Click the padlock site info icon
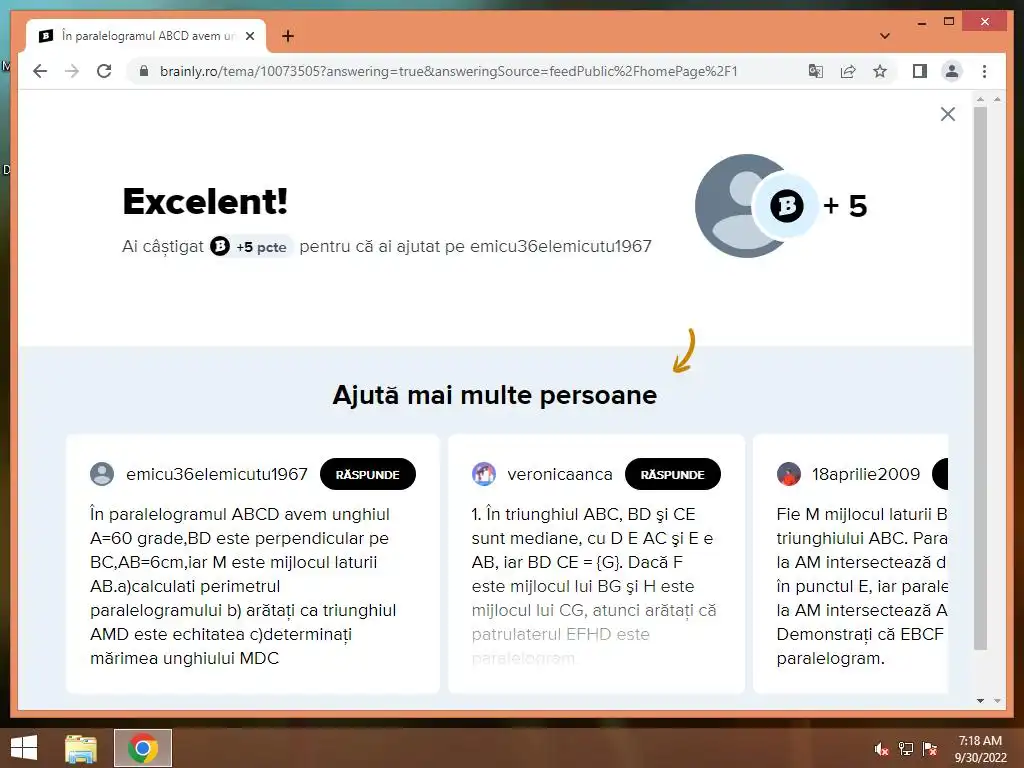The image size is (1024, 768). 144,71
